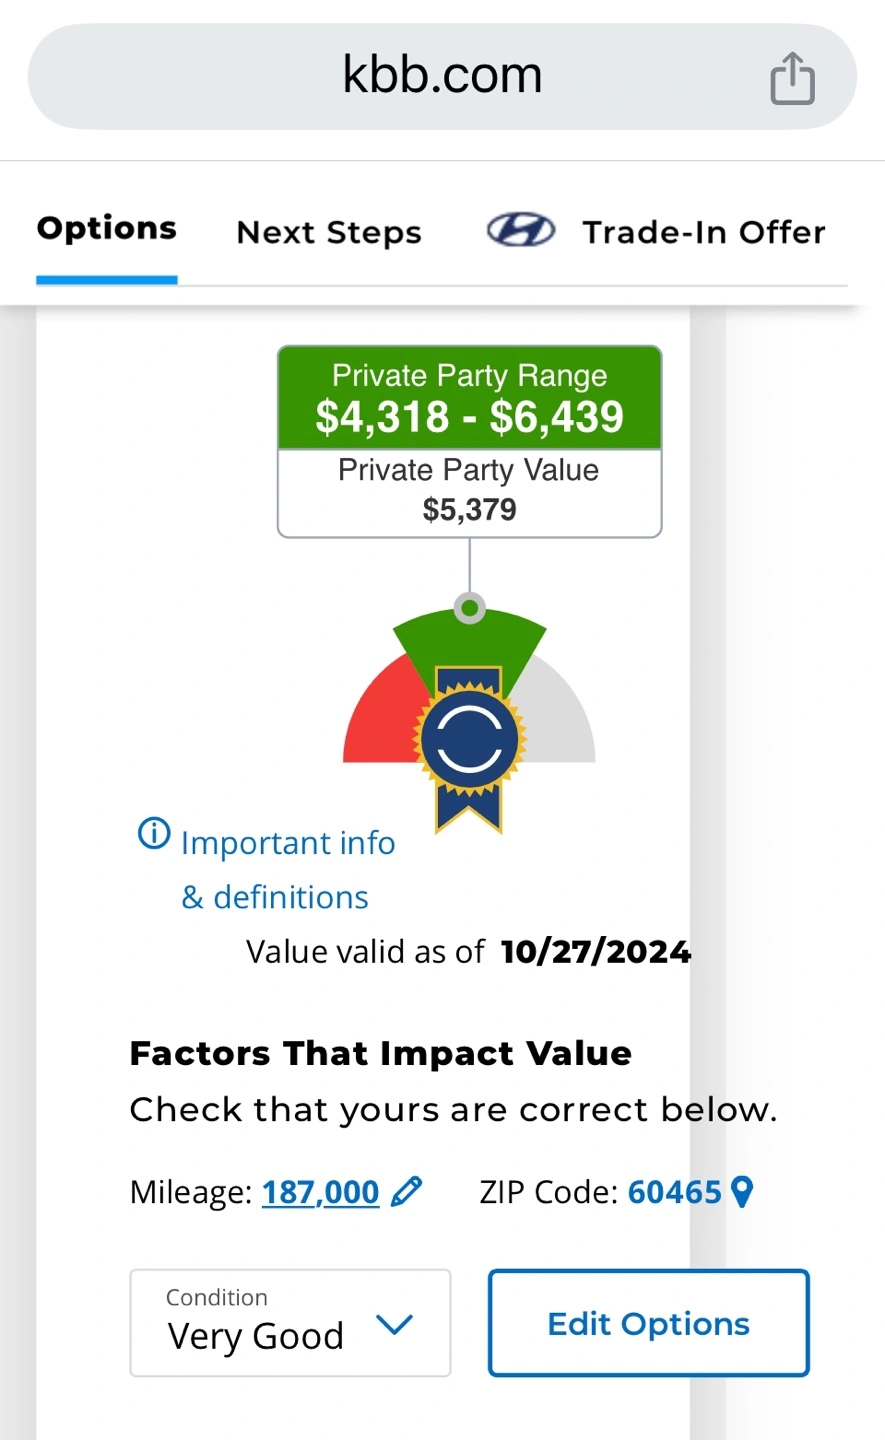Go to the Trade-In Offer tab

704,232
